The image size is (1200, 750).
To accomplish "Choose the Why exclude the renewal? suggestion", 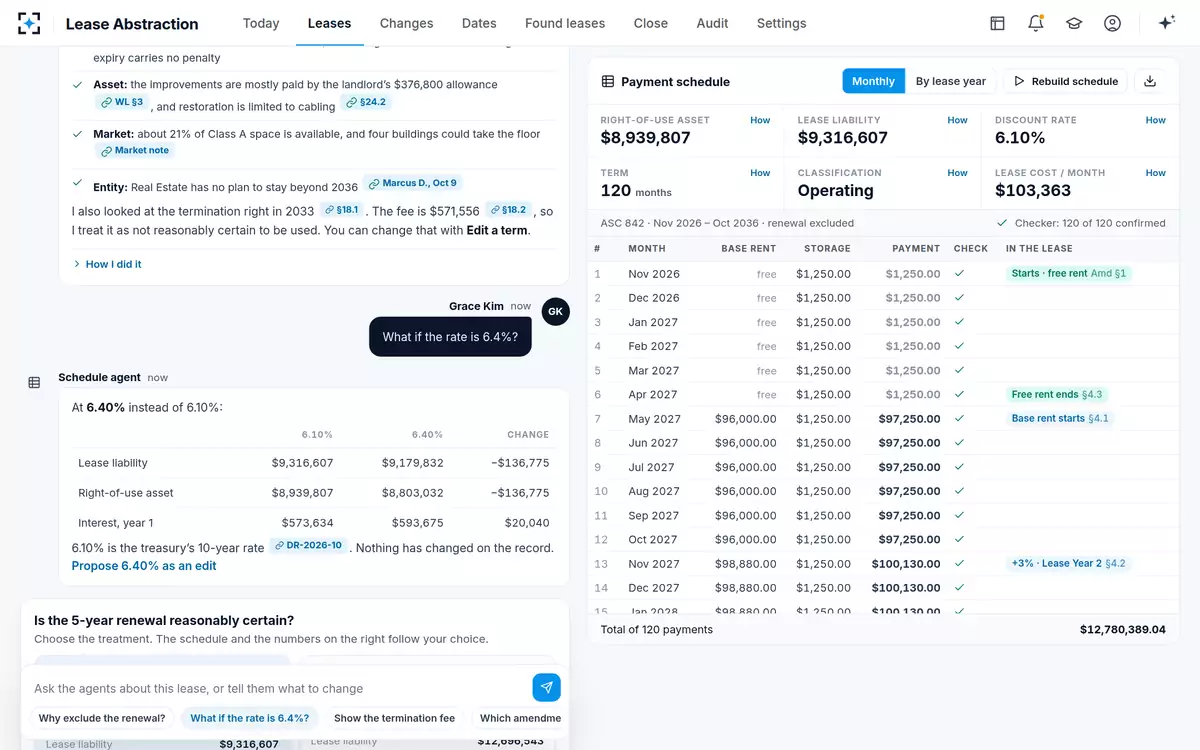I will [102, 718].
